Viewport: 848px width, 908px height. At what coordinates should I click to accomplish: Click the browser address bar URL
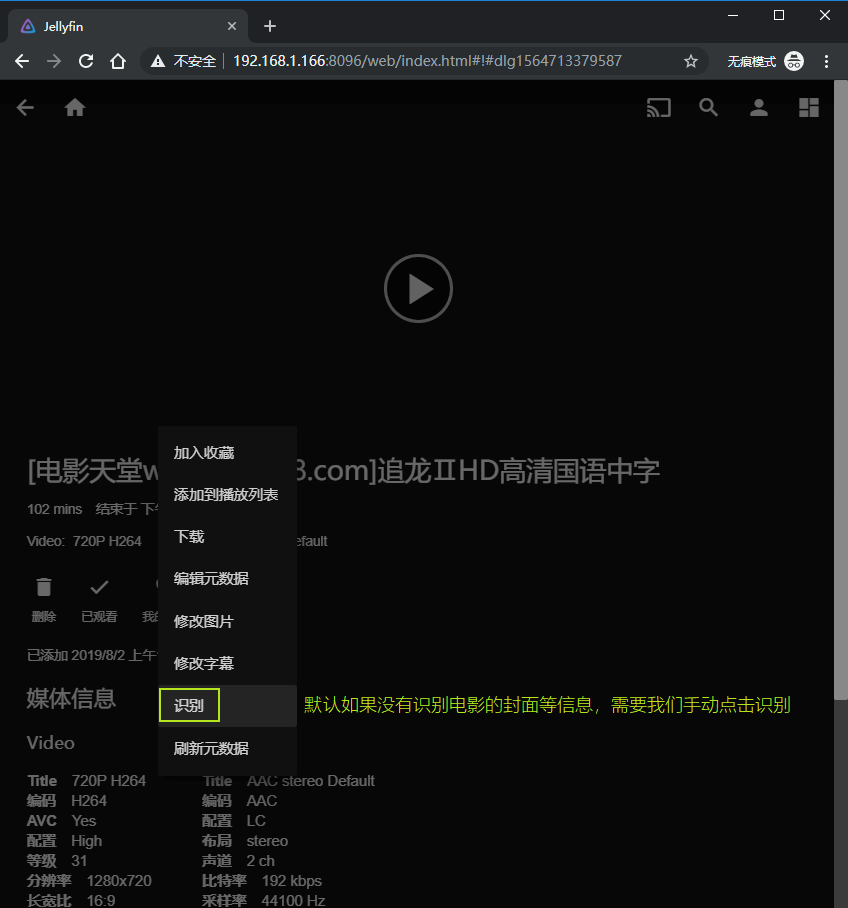427,61
